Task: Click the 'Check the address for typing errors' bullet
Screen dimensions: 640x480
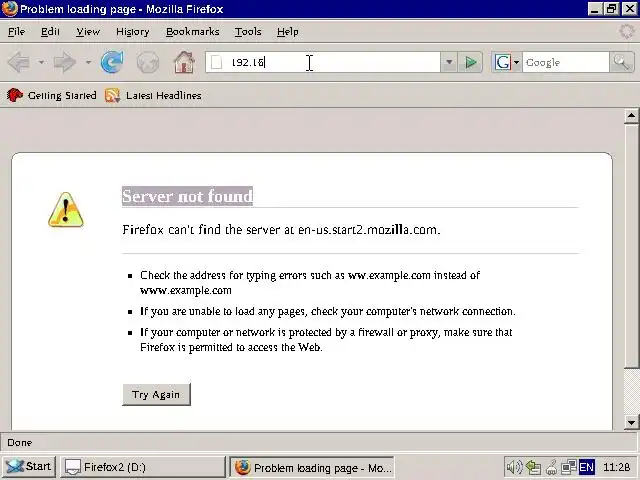Action: tap(310, 283)
